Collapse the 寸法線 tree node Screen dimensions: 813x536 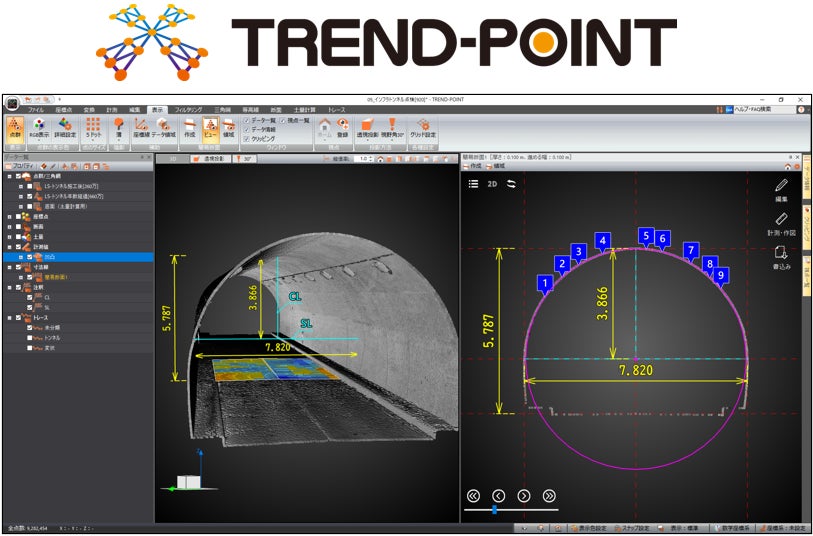tap(9, 267)
